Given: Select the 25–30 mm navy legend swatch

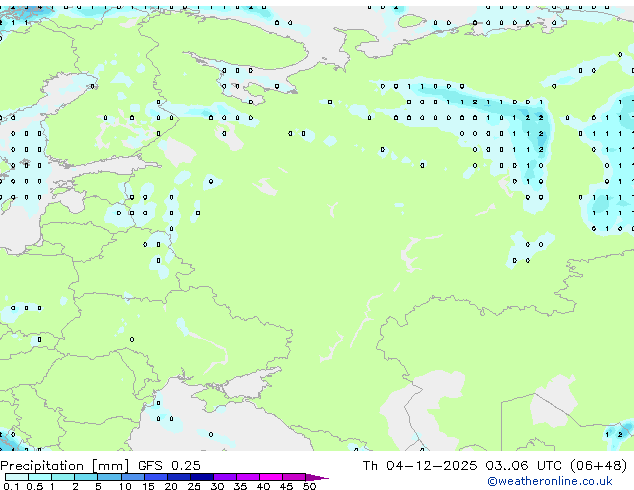Looking at the screenshot, I should (201, 477).
